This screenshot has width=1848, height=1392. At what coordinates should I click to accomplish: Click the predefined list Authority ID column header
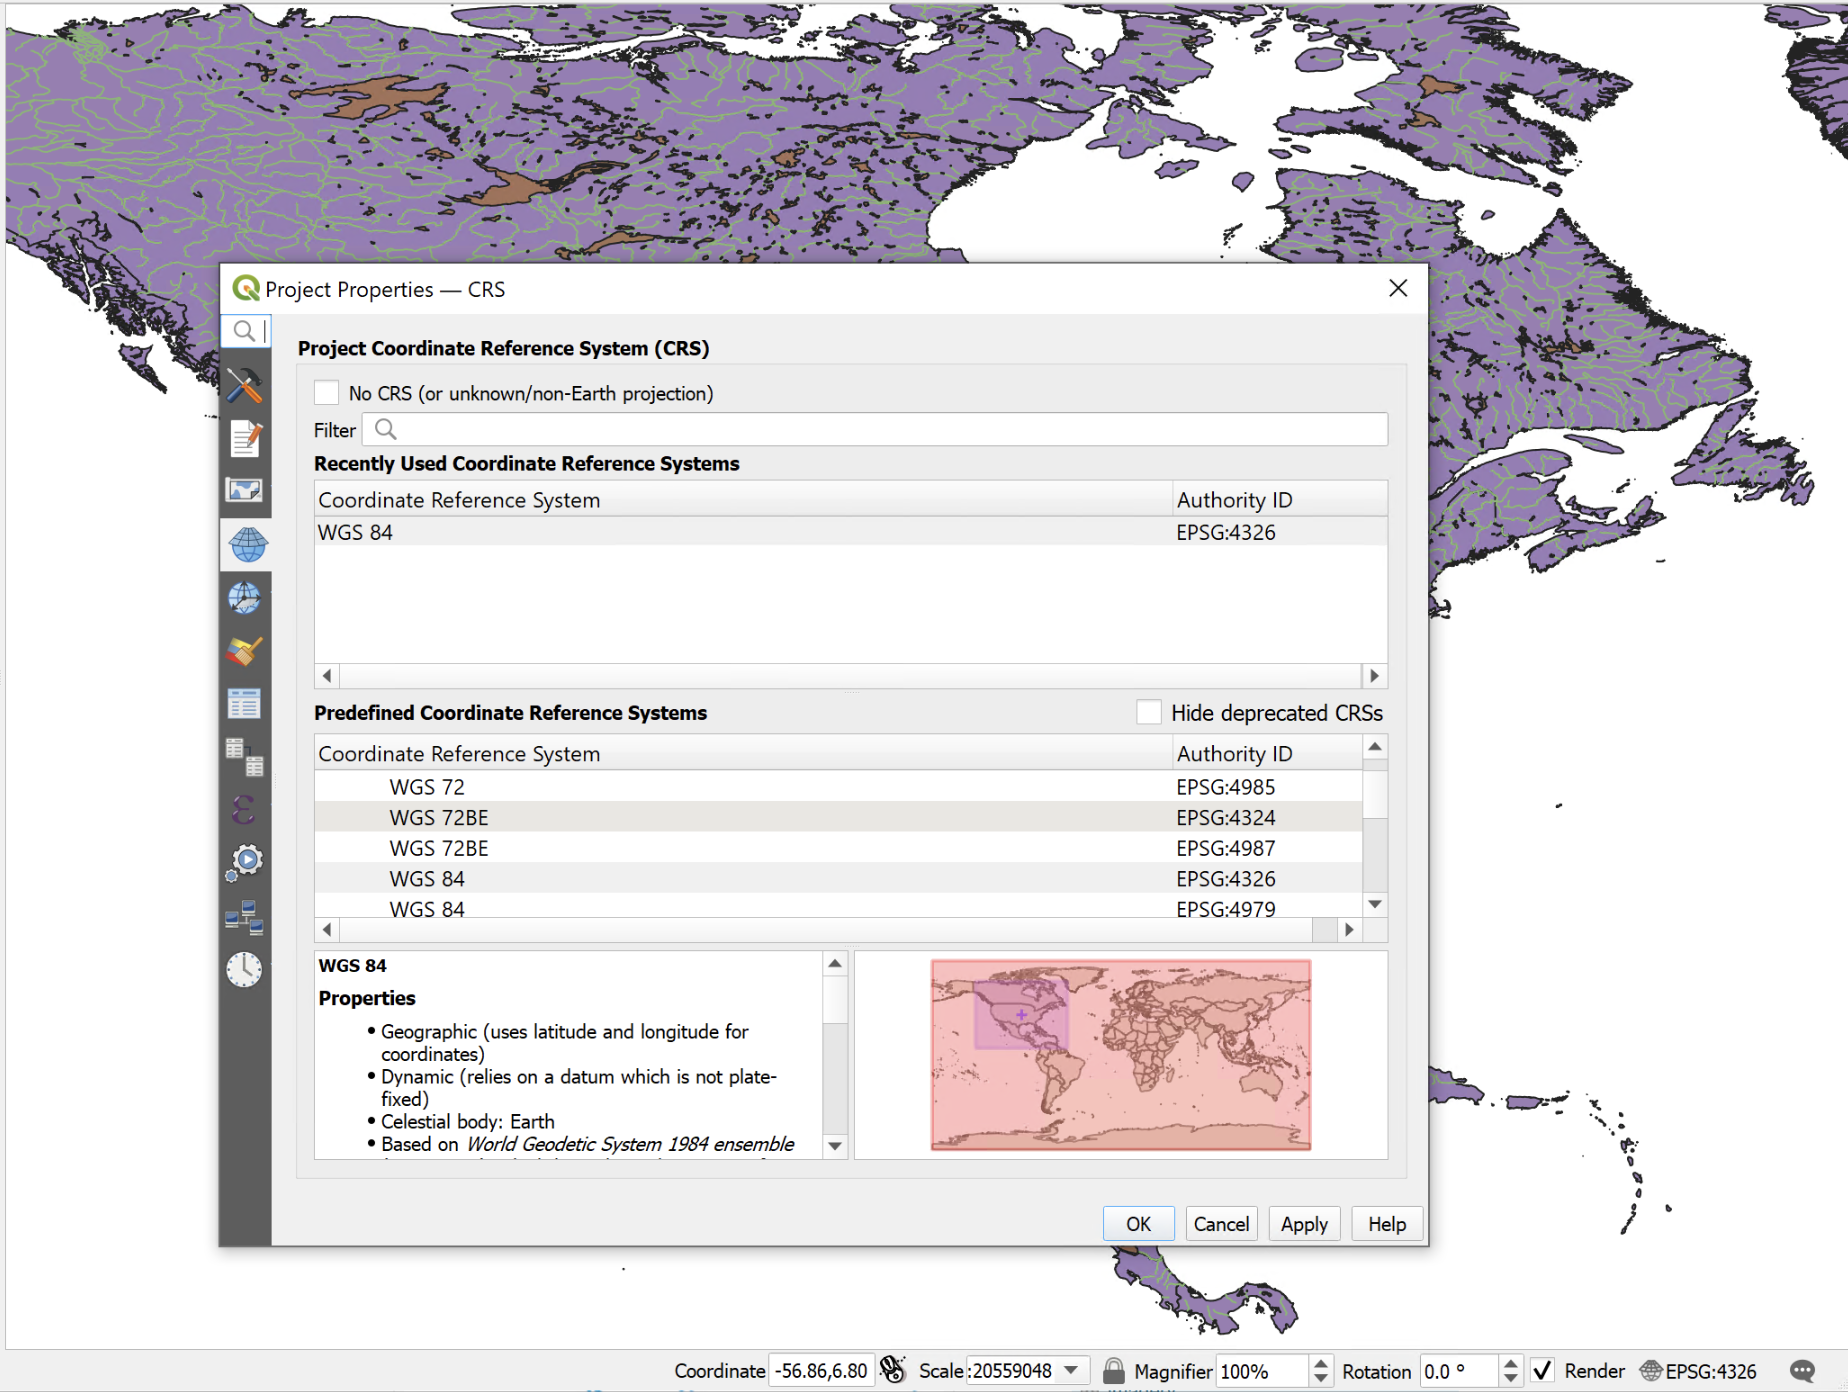pos(1267,753)
